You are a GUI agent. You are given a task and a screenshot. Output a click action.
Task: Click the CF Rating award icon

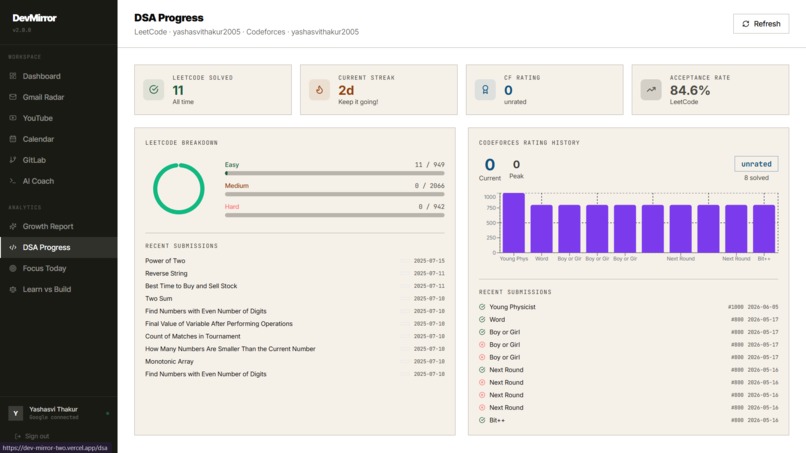[x=485, y=89]
